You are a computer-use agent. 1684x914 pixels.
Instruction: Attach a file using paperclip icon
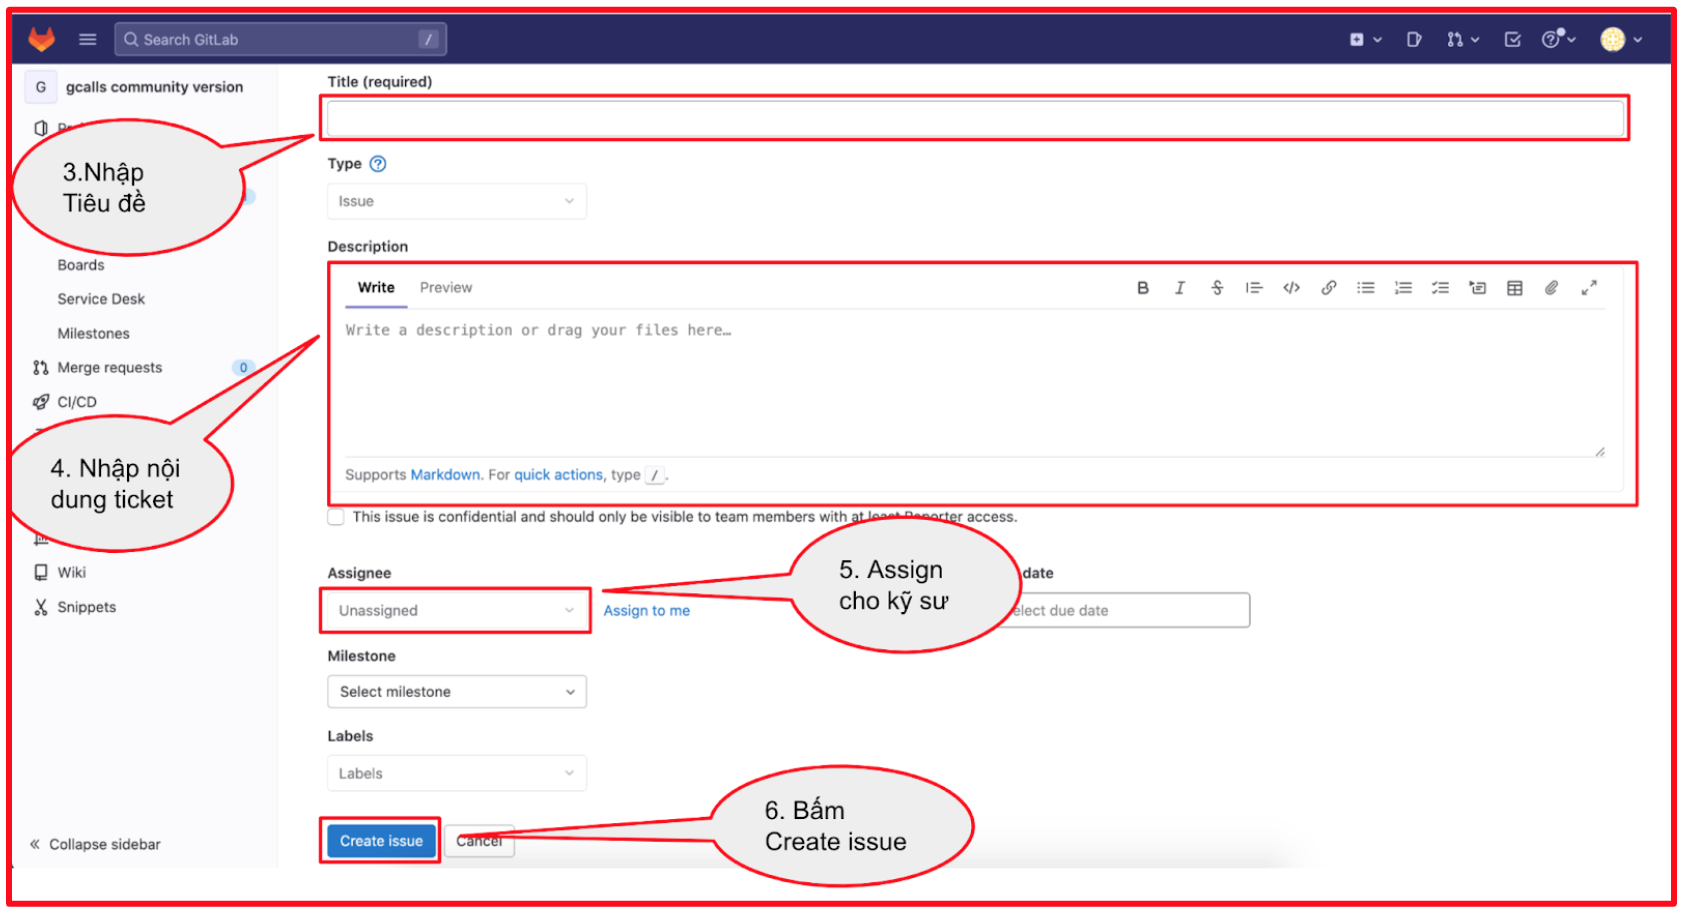[1551, 288]
